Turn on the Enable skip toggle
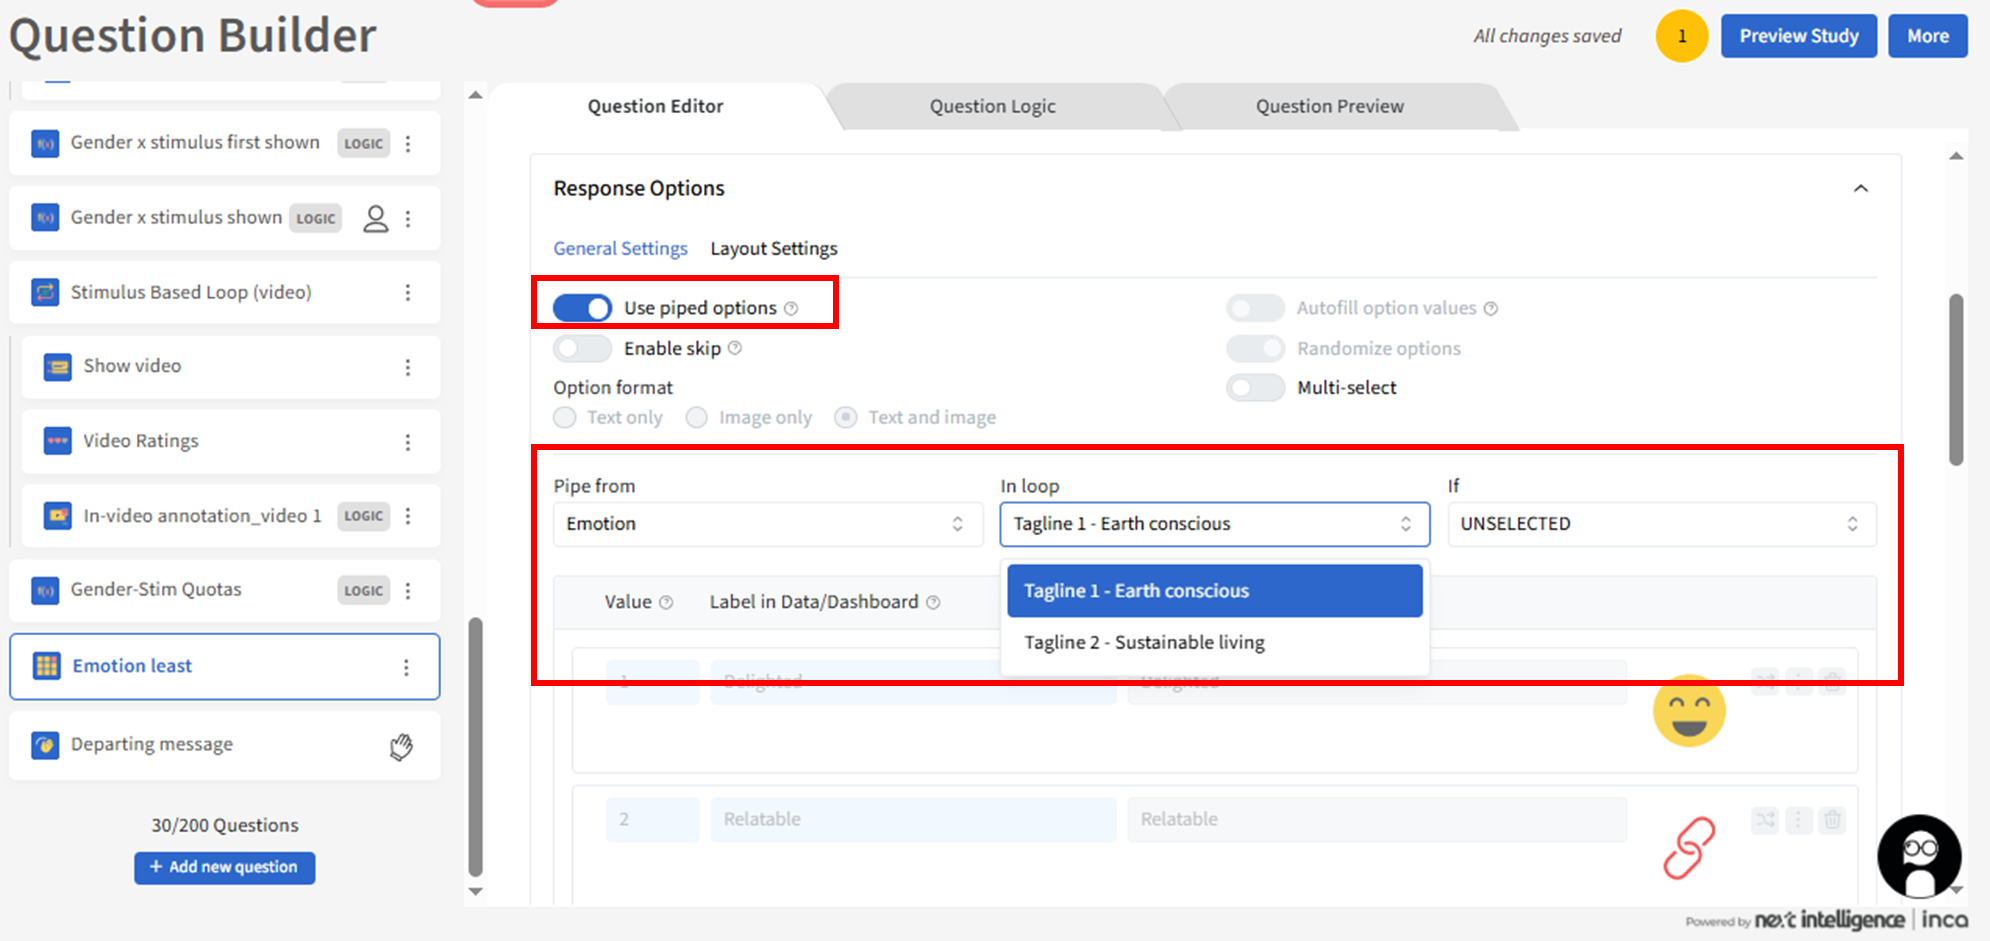1990x941 pixels. [x=582, y=348]
